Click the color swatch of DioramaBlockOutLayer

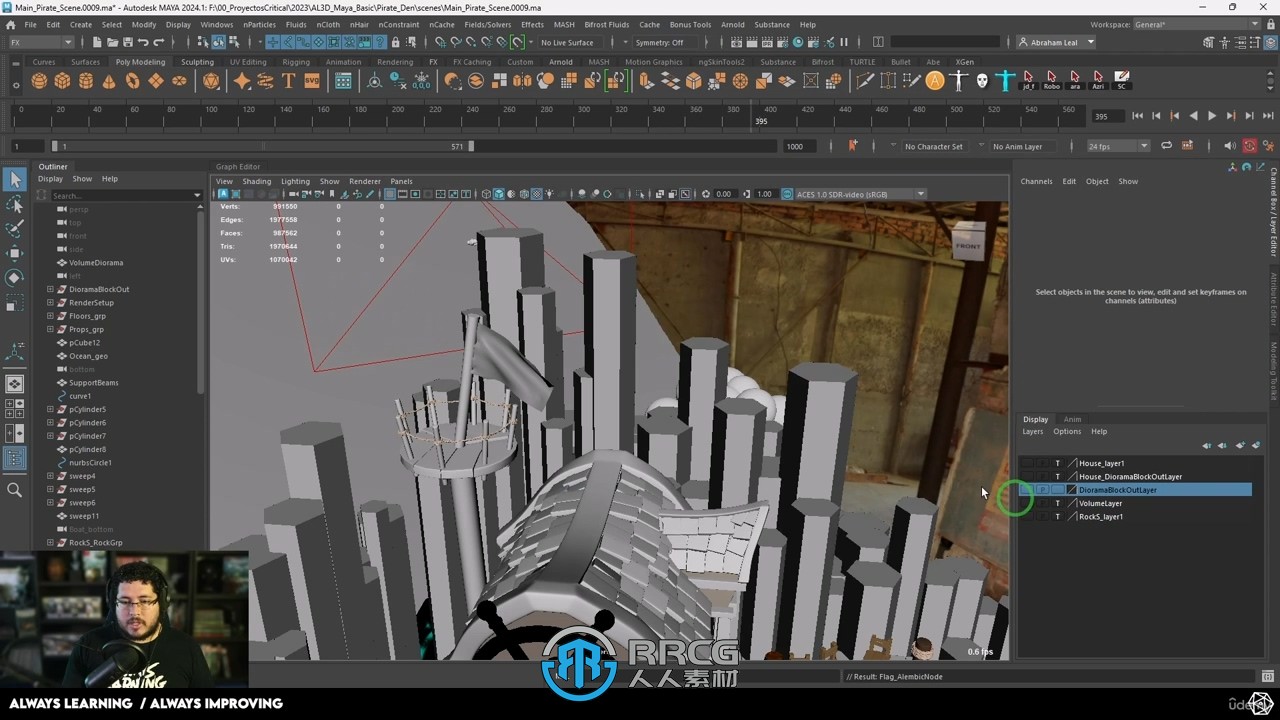pyautogui.click(x=1072, y=490)
